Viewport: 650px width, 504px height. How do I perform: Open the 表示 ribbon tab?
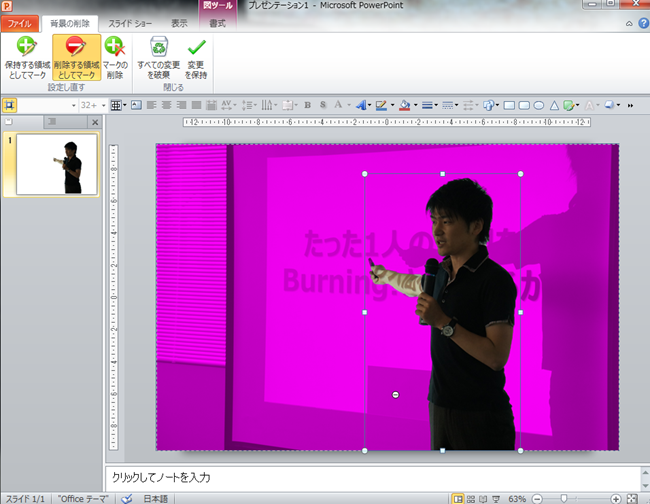(179, 22)
